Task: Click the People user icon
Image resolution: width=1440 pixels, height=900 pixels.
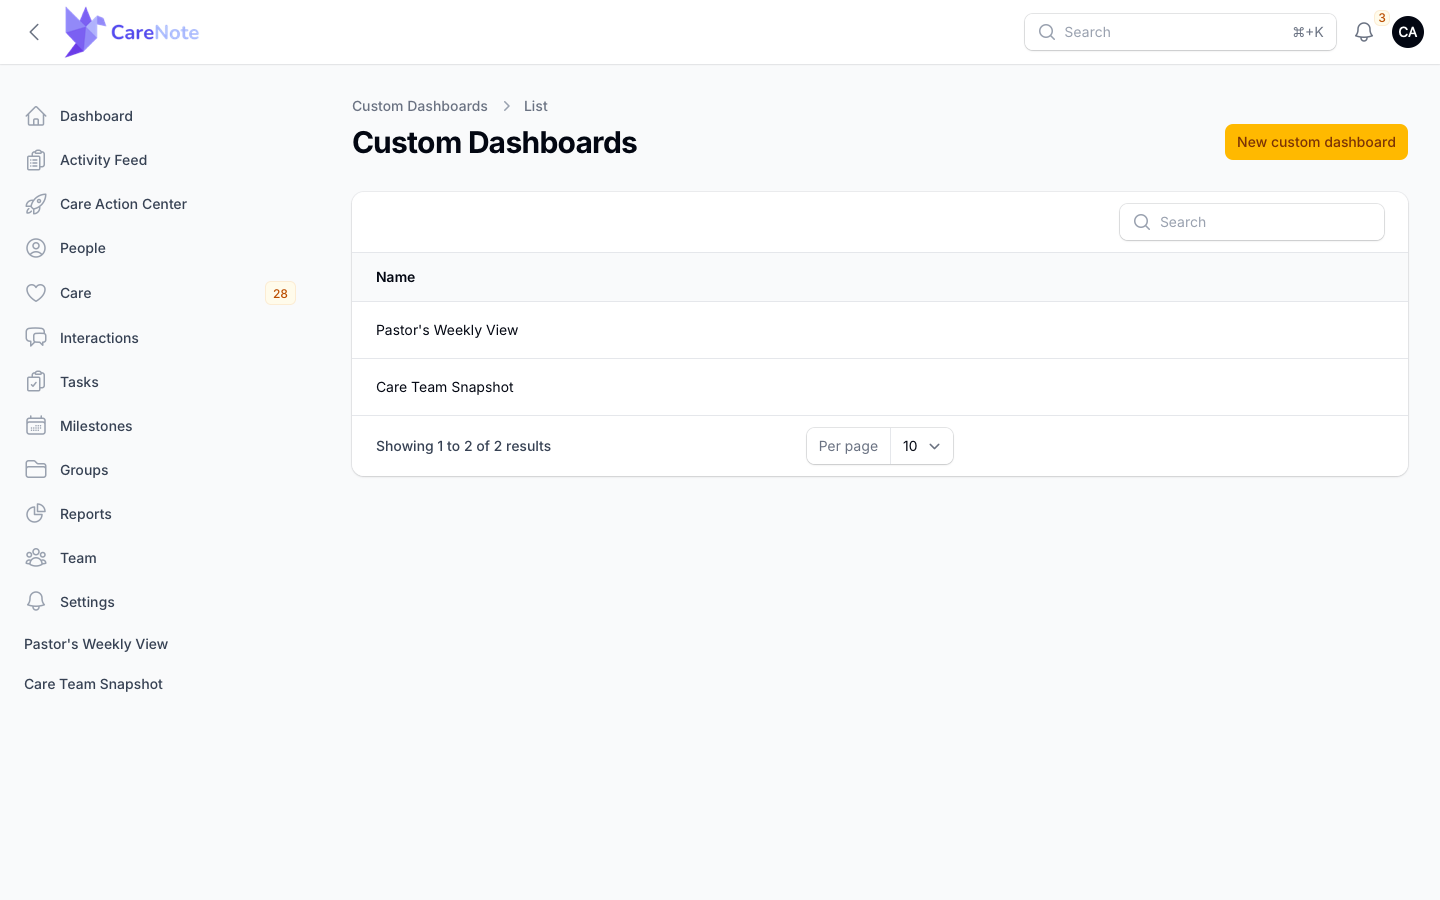Action: (x=36, y=248)
